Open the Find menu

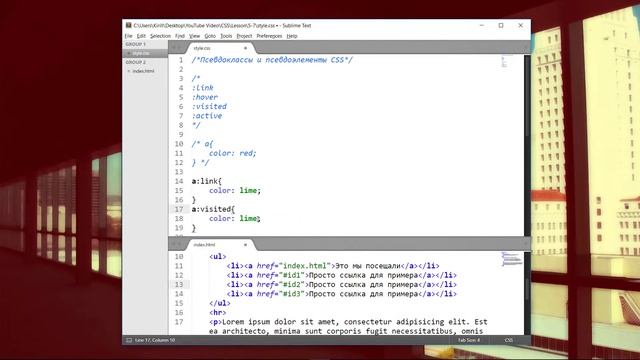point(180,36)
